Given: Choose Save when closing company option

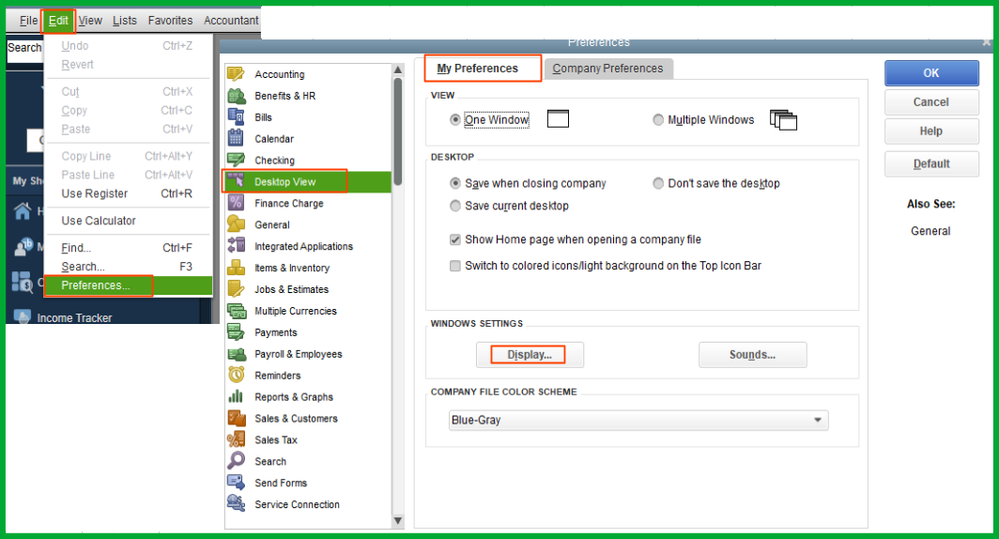Looking at the screenshot, I should pos(455,183).
